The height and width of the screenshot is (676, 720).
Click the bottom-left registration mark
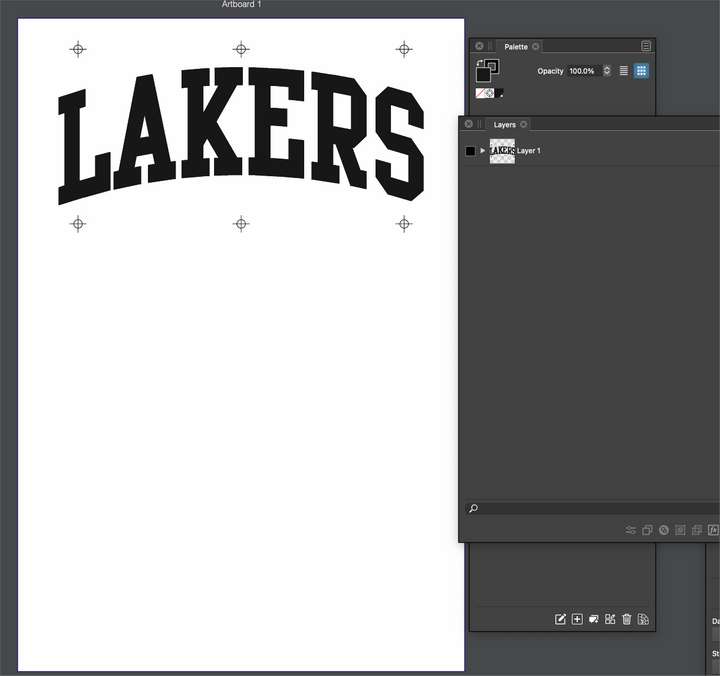click(x=78, y=224)
